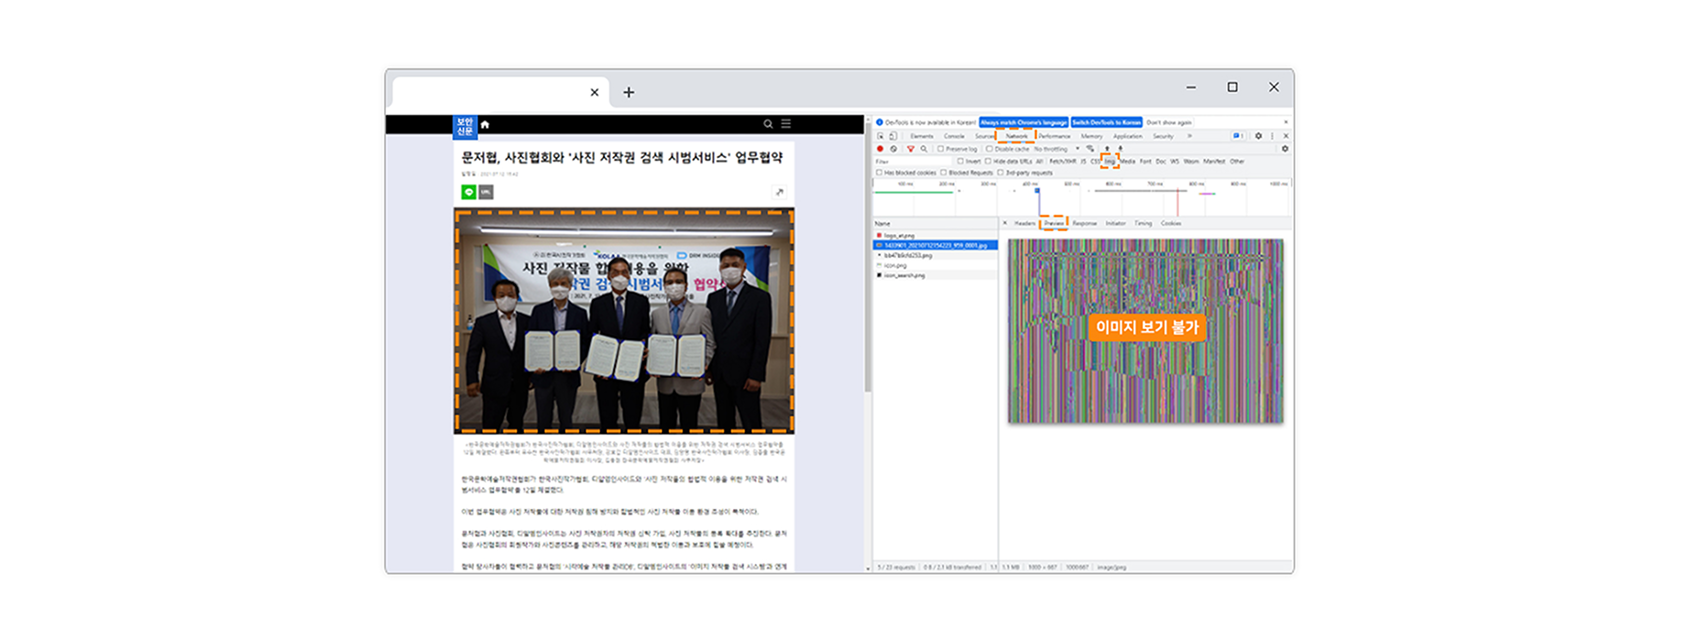1682x640 pixels.
Task: Click the export HAR down-arrow icon
Action: coord(1120,149)
